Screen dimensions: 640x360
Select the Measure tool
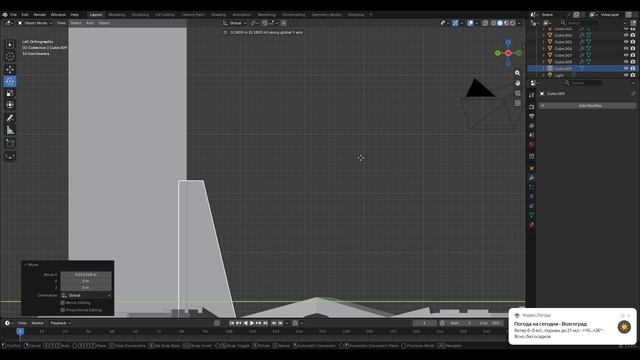coord(10,130)
